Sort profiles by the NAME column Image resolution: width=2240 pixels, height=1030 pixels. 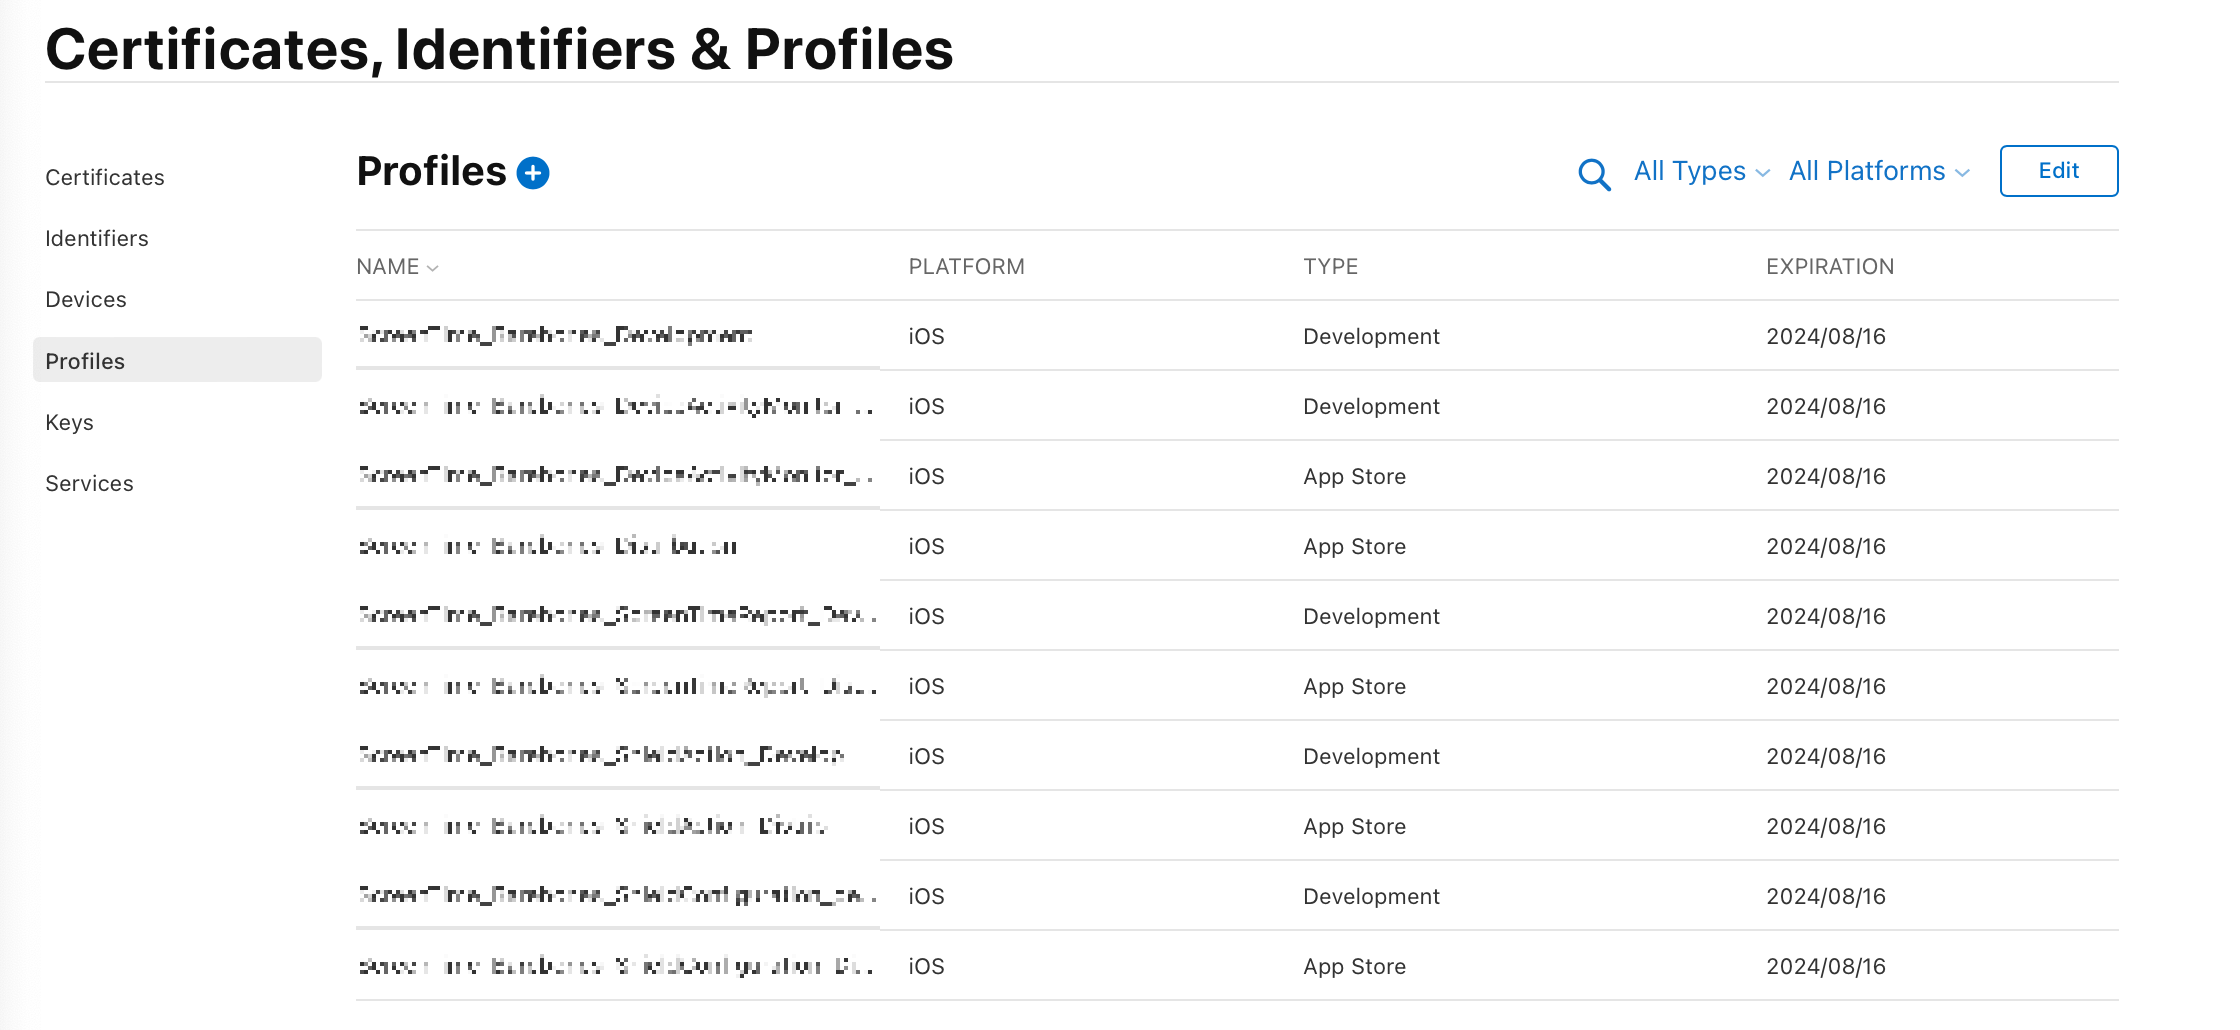pyautogui.click(x=397, y=267)
